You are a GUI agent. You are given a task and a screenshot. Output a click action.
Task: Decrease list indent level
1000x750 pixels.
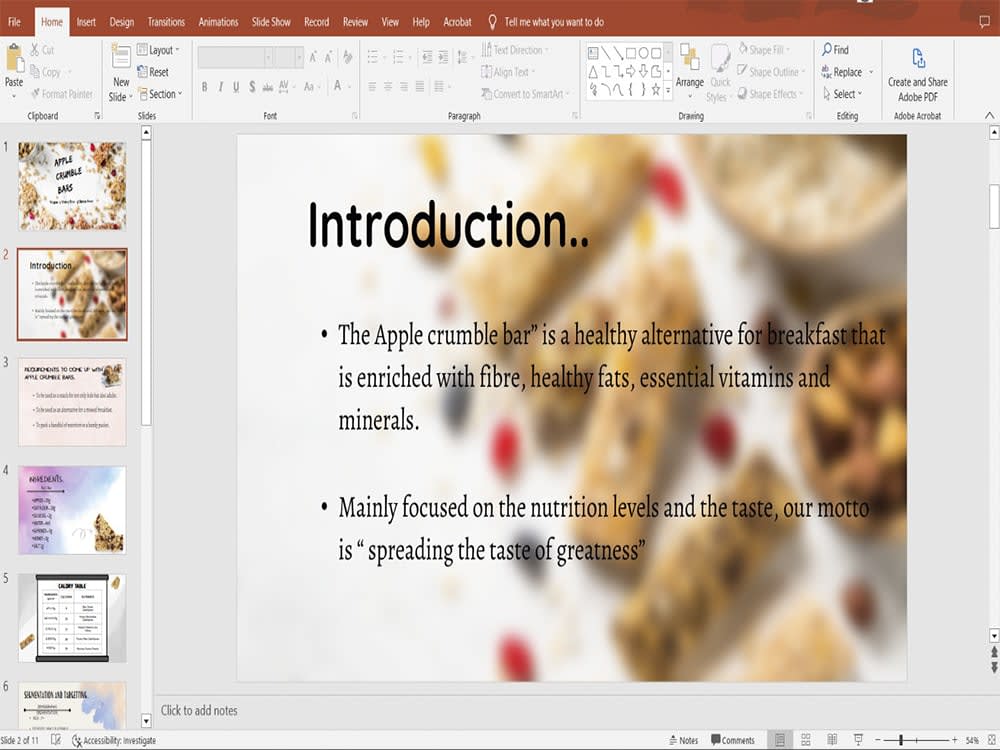427,57
